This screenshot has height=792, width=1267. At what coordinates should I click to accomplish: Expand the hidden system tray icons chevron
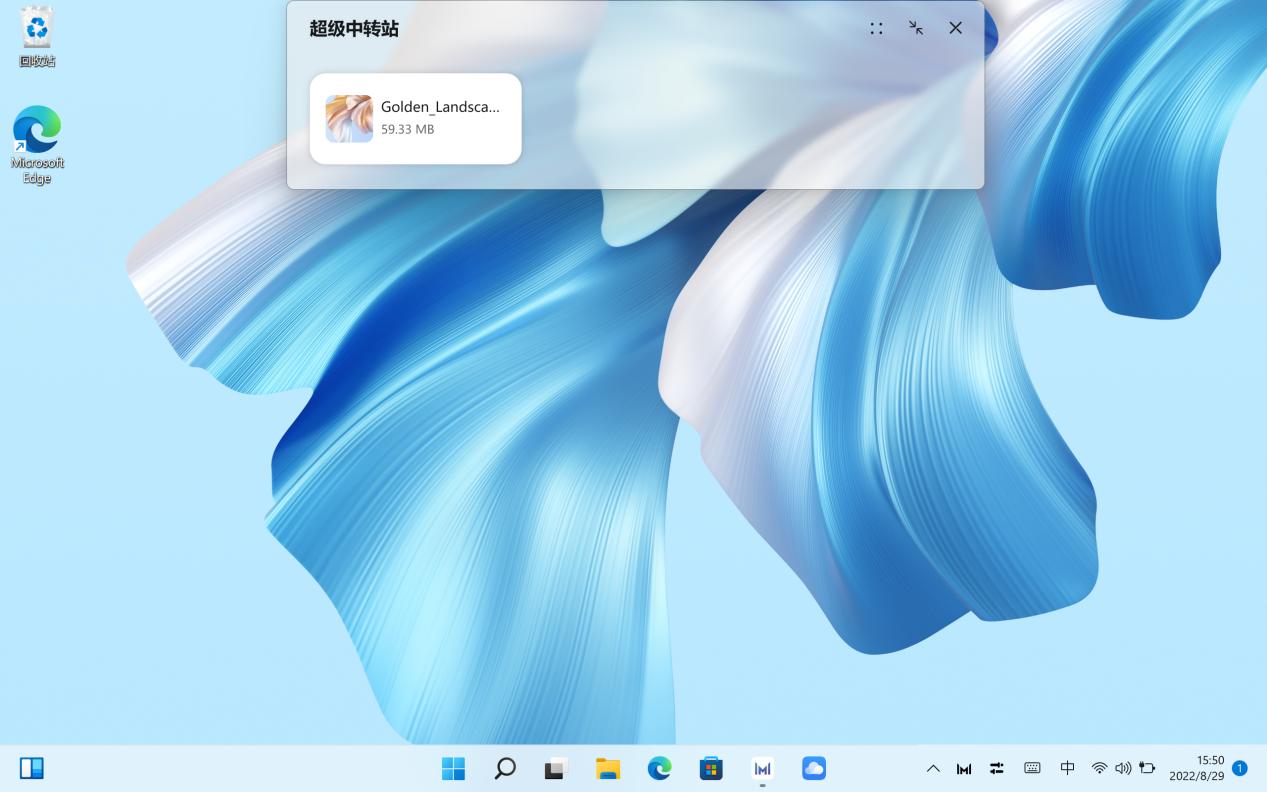pyautogui.click(x=933, y=768)
